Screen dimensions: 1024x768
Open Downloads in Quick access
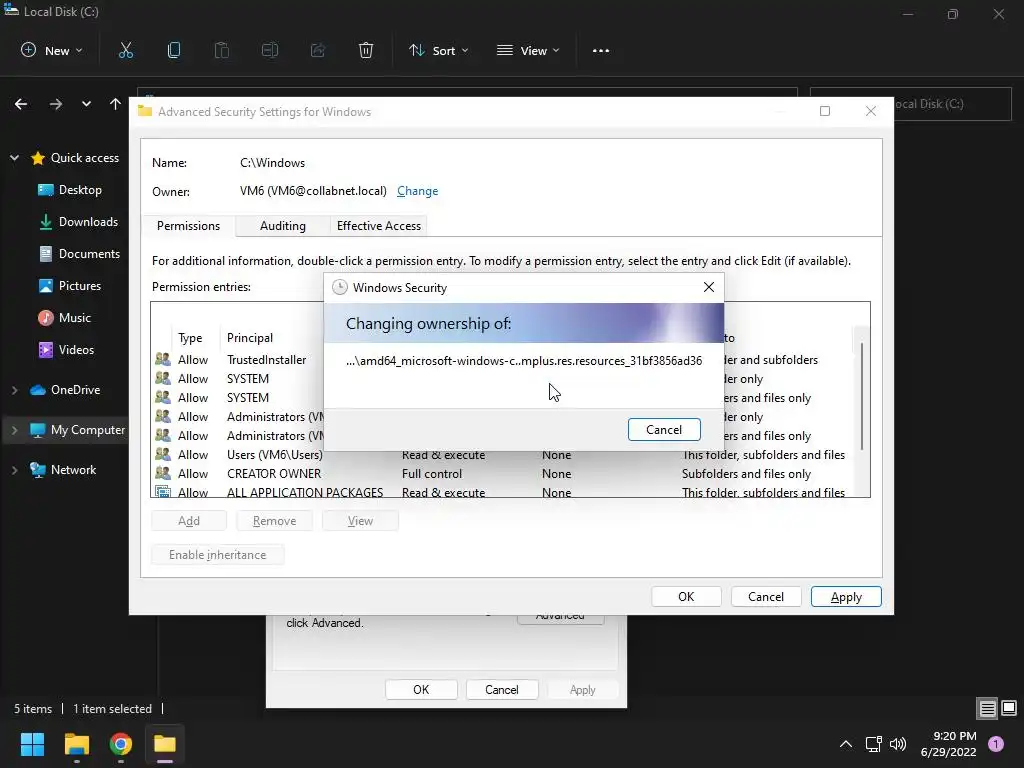78,222
